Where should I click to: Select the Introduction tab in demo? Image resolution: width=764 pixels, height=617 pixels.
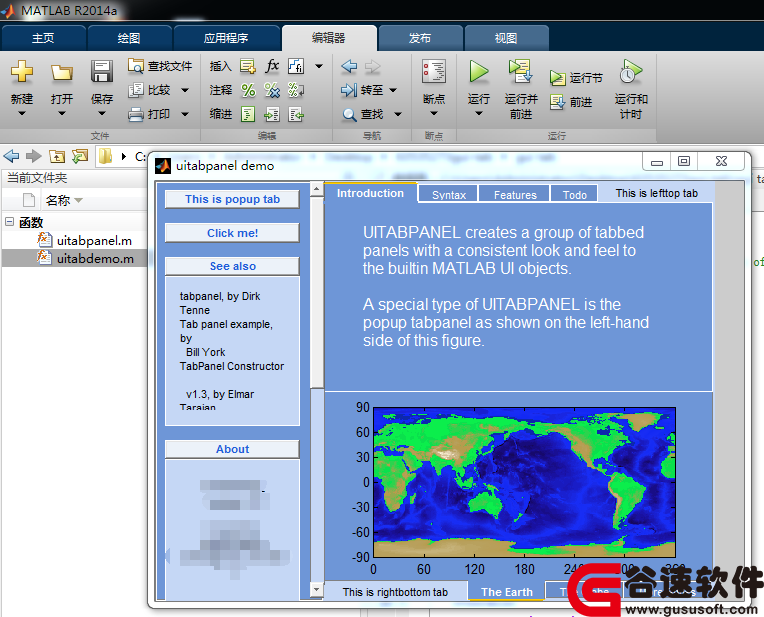point(370,193)
